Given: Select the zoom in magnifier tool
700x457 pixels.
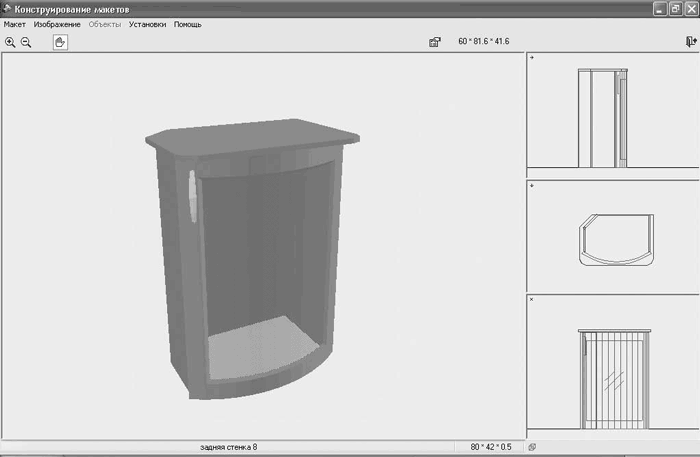Looking at the screenshot, I should tap(10, 42).
